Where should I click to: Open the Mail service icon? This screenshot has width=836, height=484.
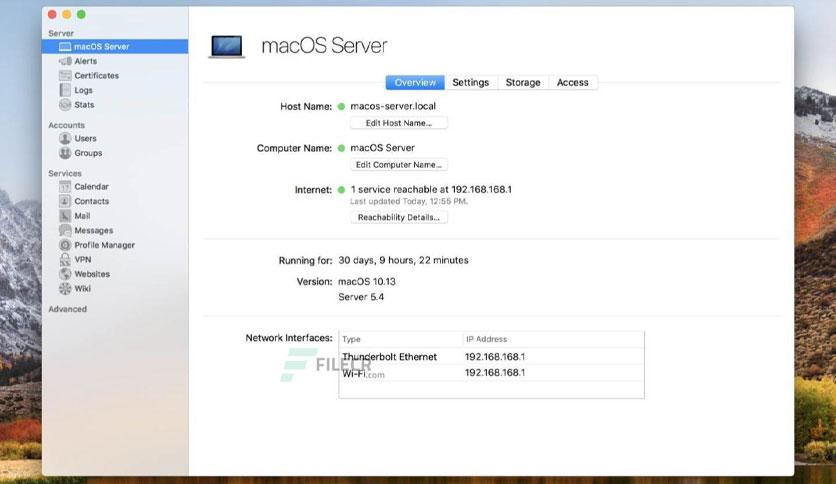[x=65, y=215]
